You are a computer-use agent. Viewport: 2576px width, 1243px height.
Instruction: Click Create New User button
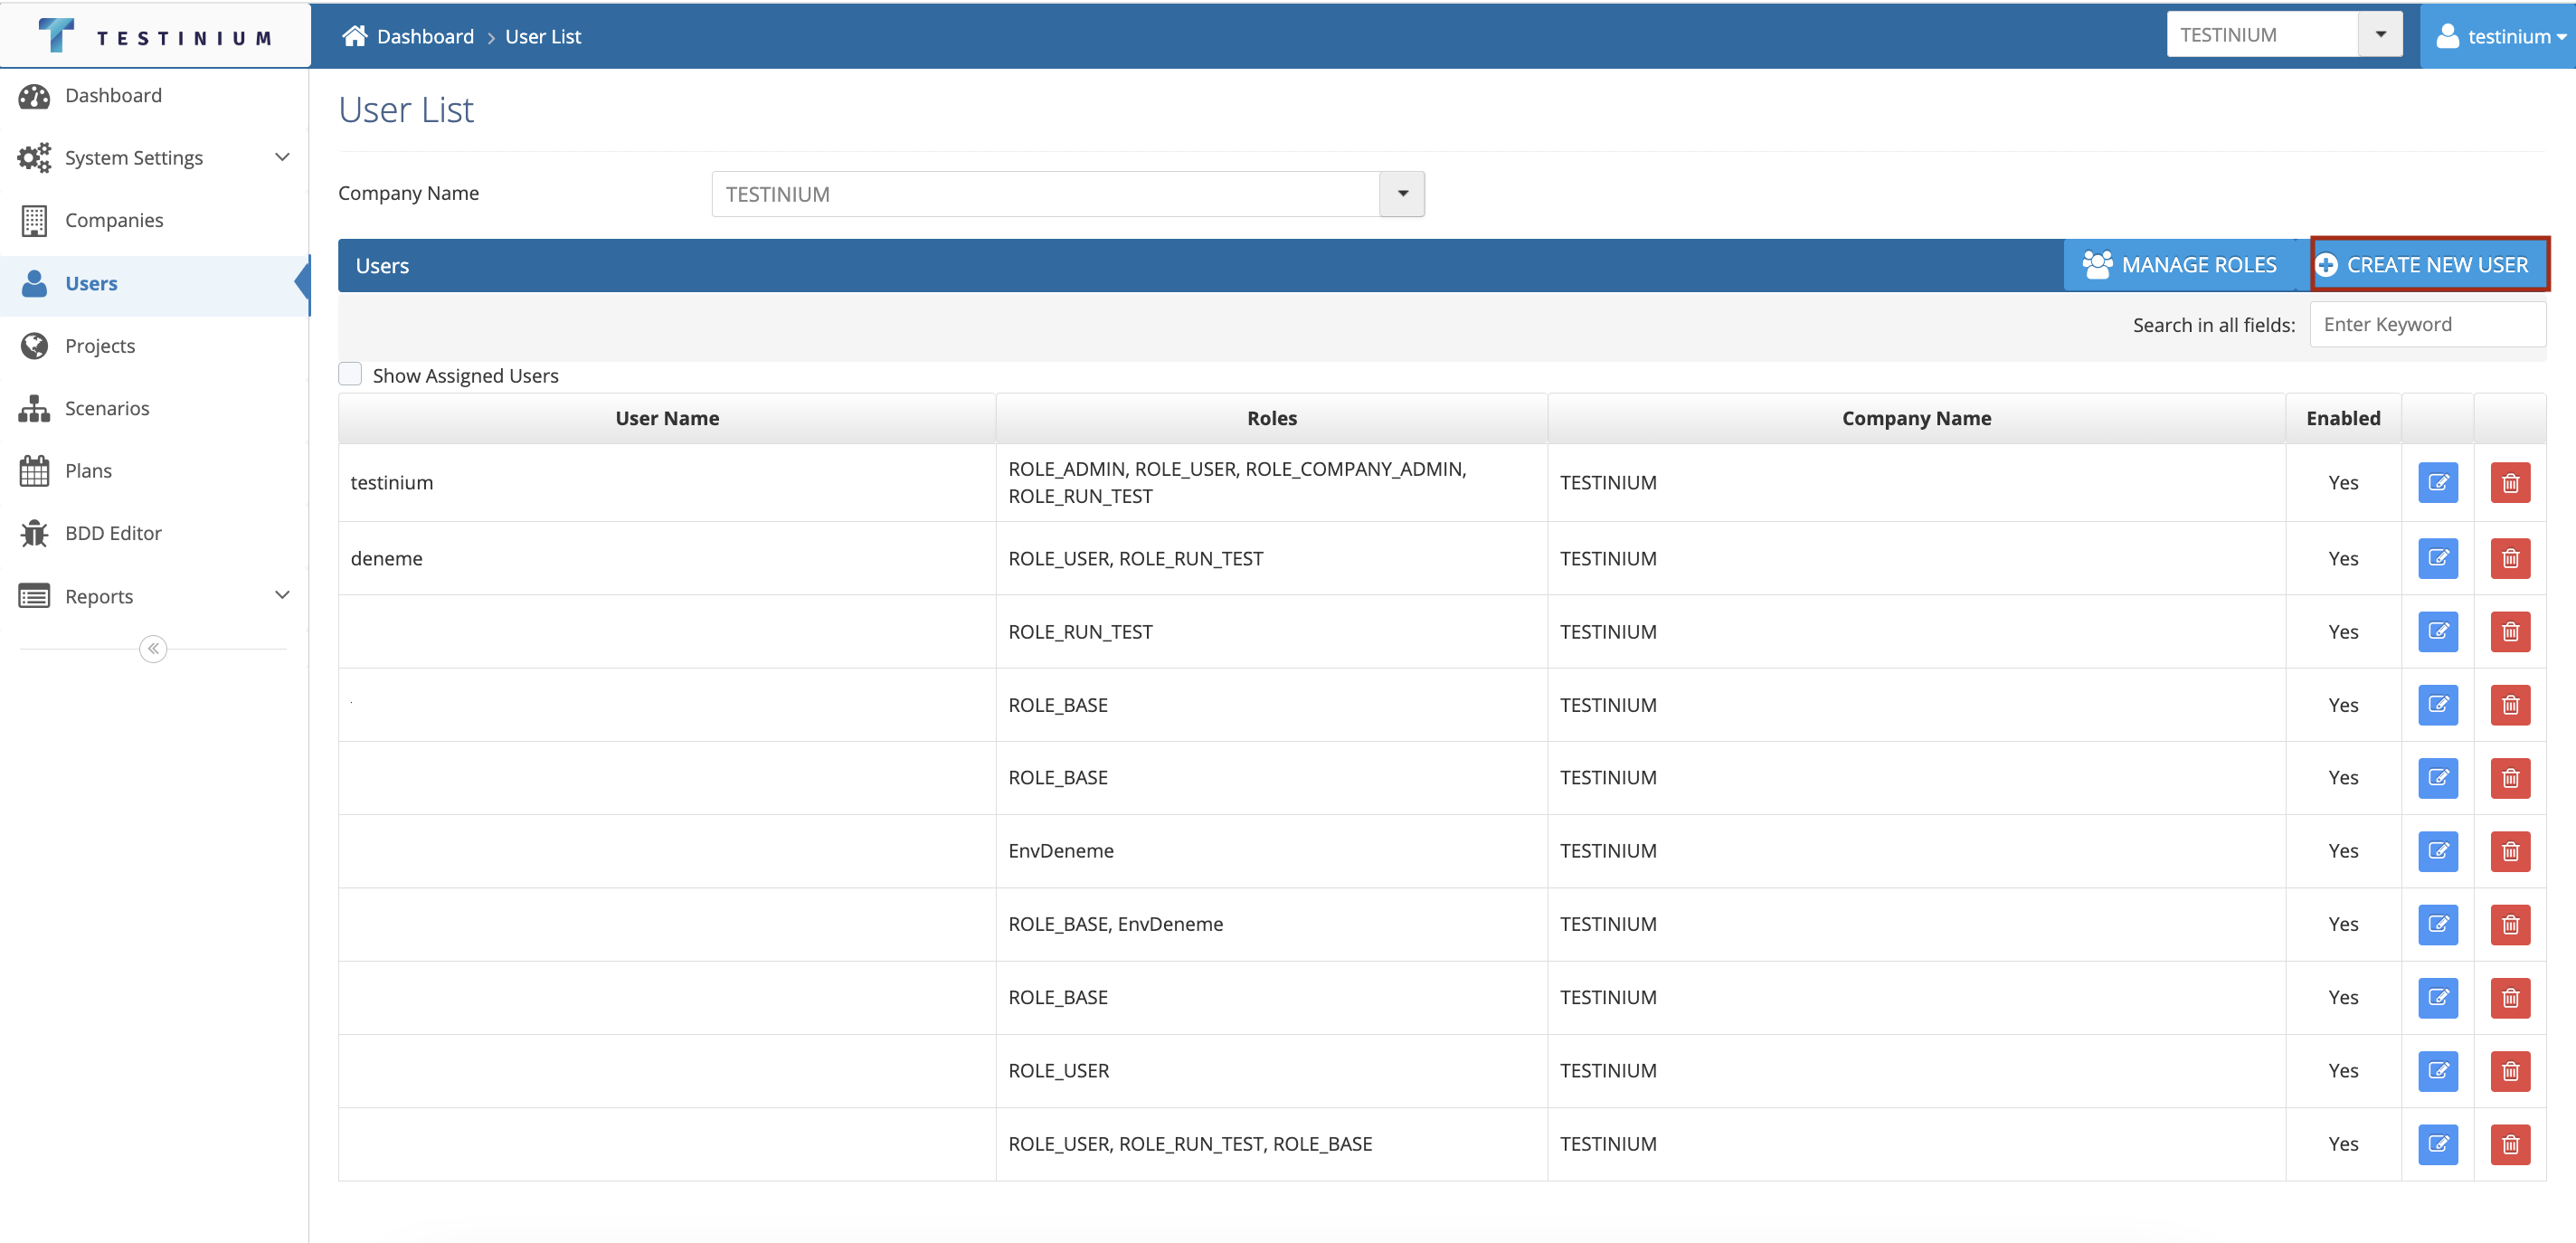coord(2429,265)
